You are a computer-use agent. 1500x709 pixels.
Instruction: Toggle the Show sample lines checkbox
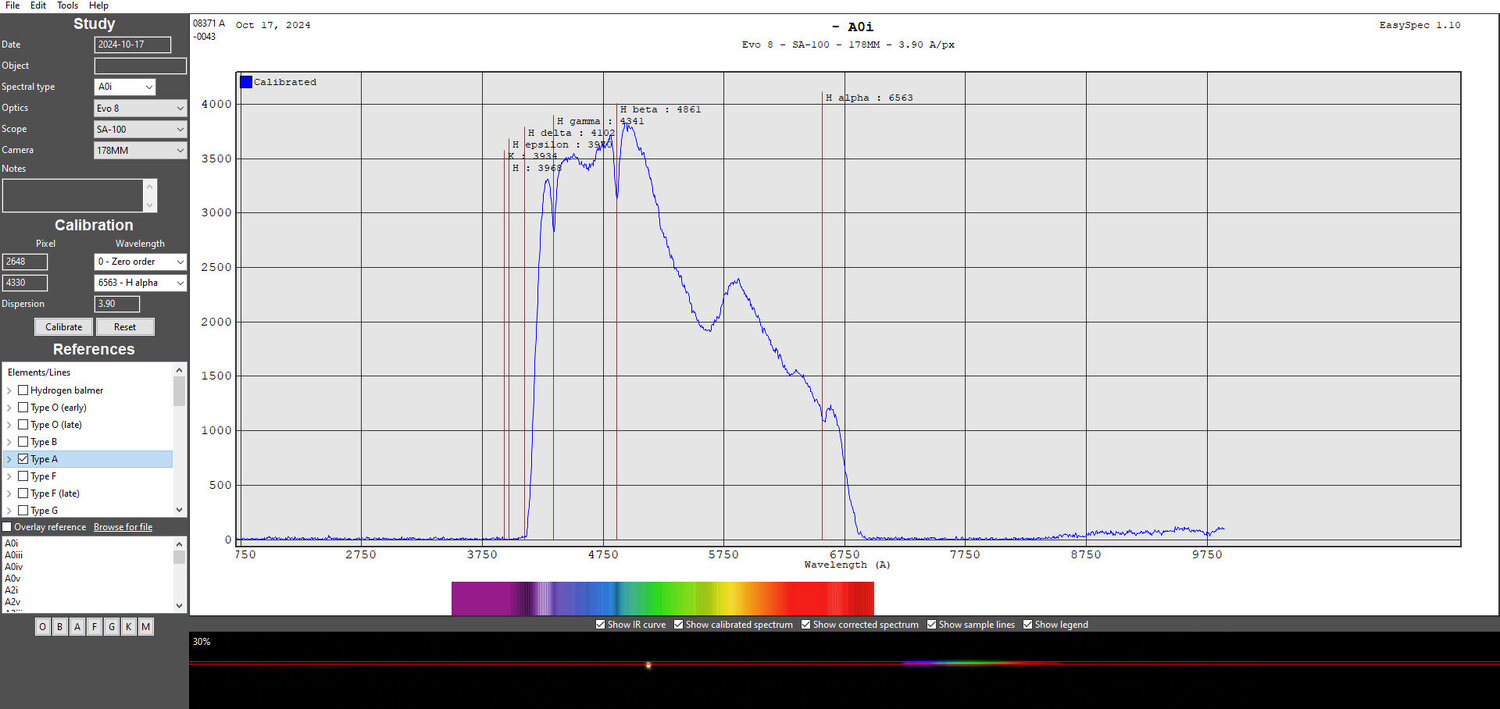pos(932,625)
